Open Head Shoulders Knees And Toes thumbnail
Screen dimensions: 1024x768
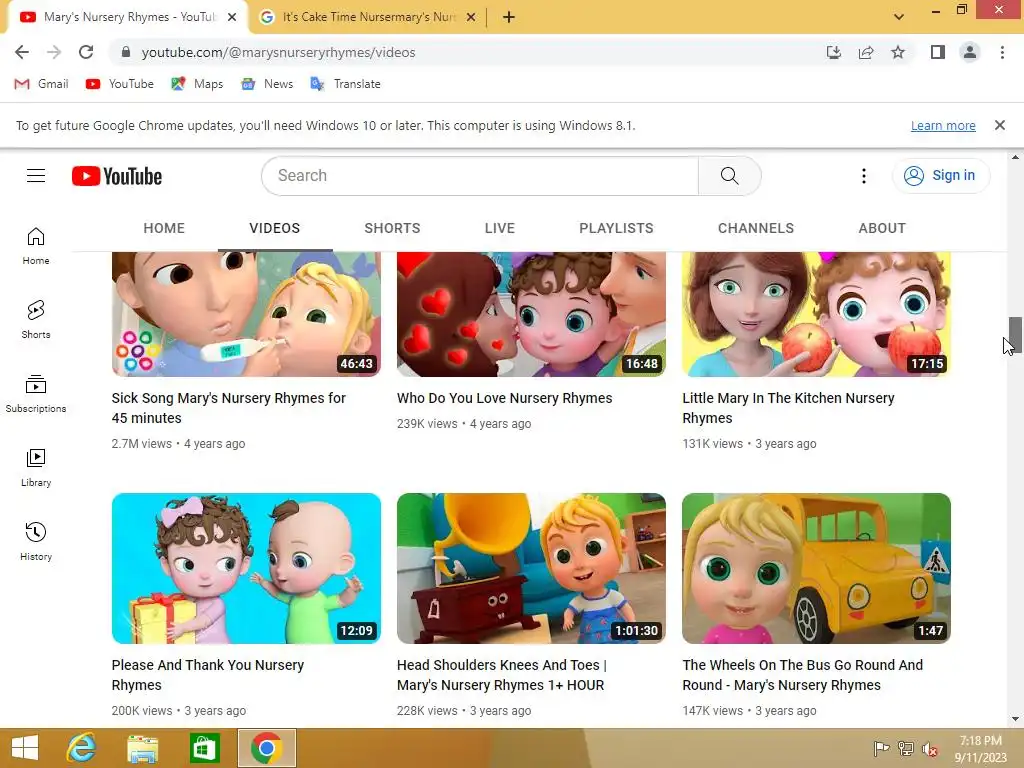click(x=531, y=568)
